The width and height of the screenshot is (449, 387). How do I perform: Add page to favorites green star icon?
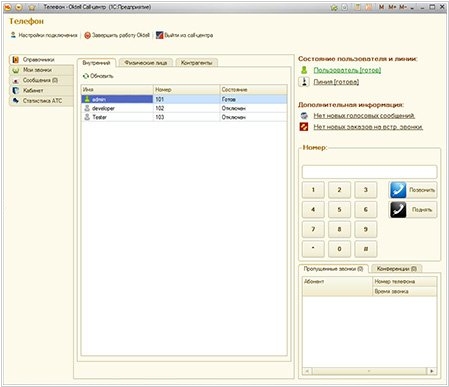click(x=334, y=7)
